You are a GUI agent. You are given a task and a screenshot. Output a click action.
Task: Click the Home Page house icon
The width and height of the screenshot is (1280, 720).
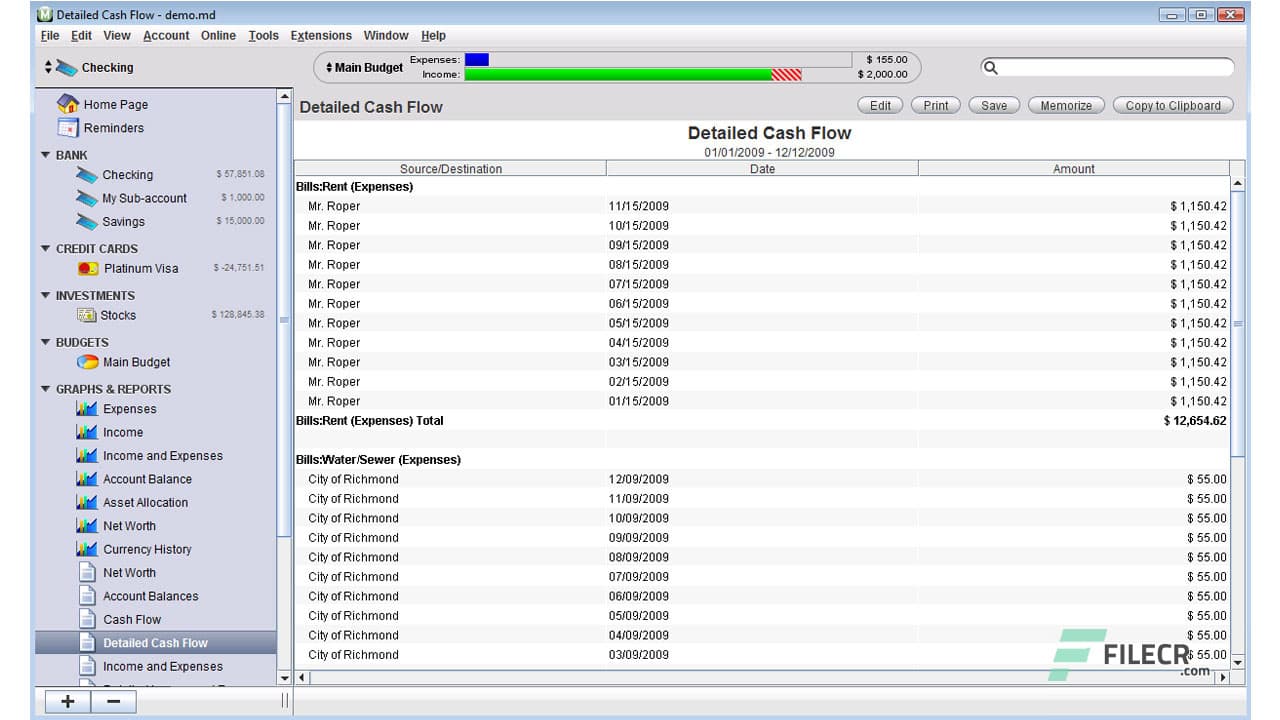pyautogui.click(x=68, y=104)
